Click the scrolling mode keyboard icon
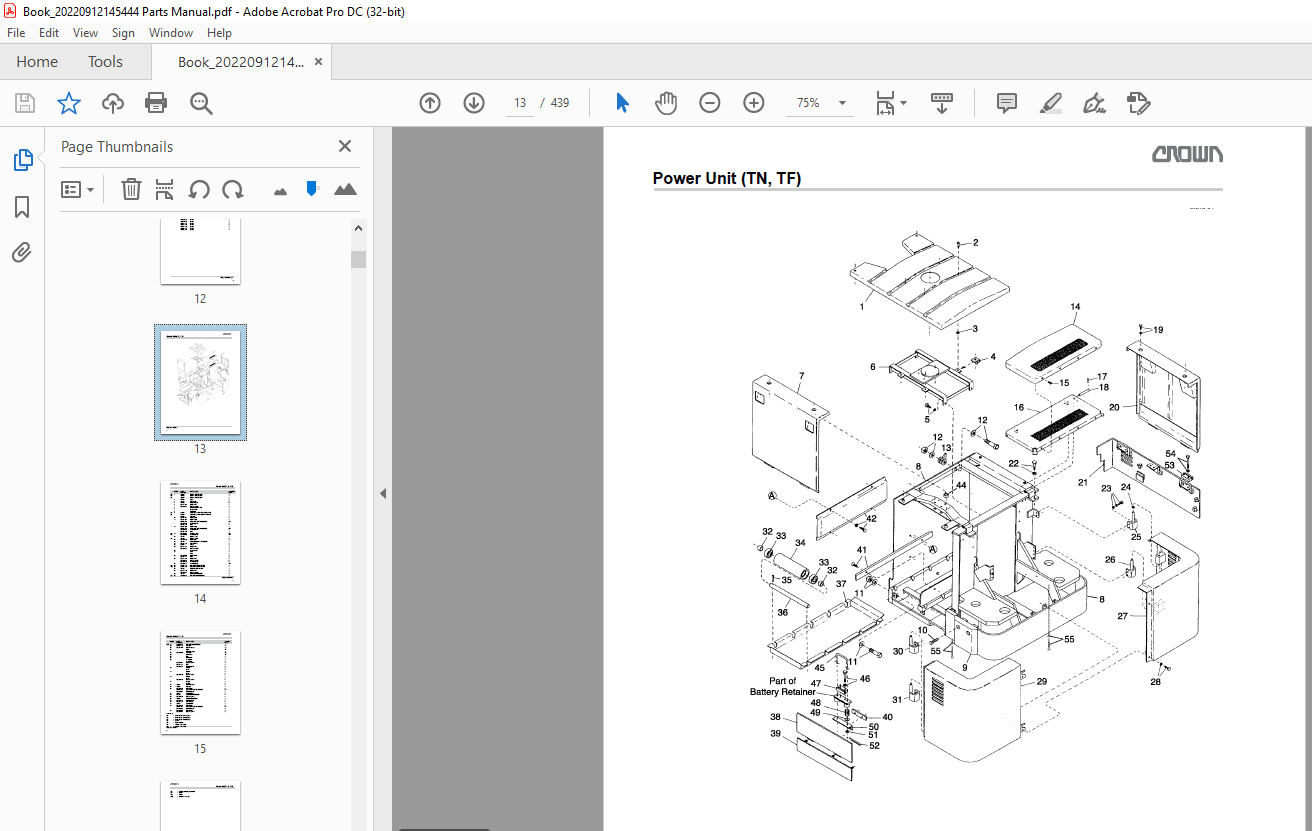 tap(942, 103)
